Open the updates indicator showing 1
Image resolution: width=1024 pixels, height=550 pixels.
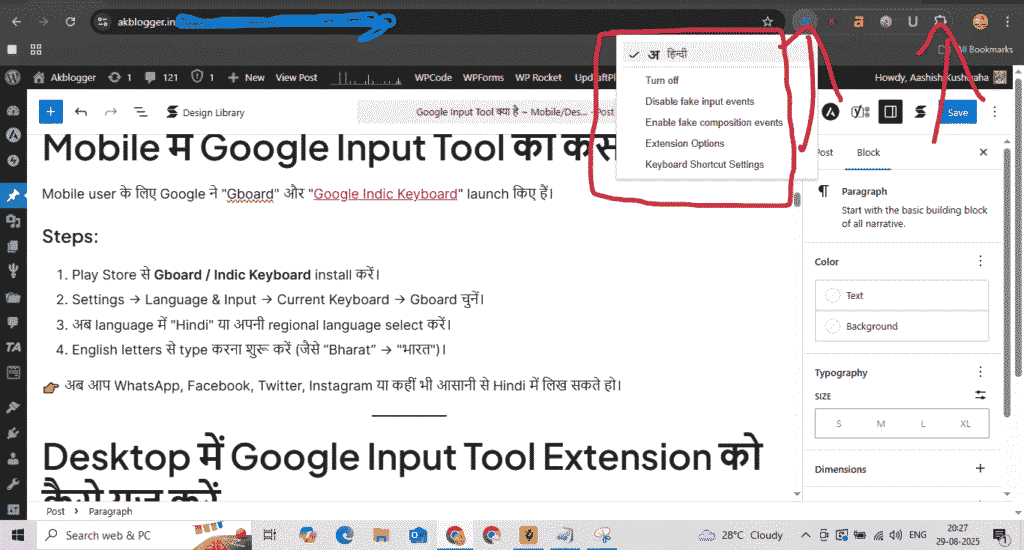120,77
